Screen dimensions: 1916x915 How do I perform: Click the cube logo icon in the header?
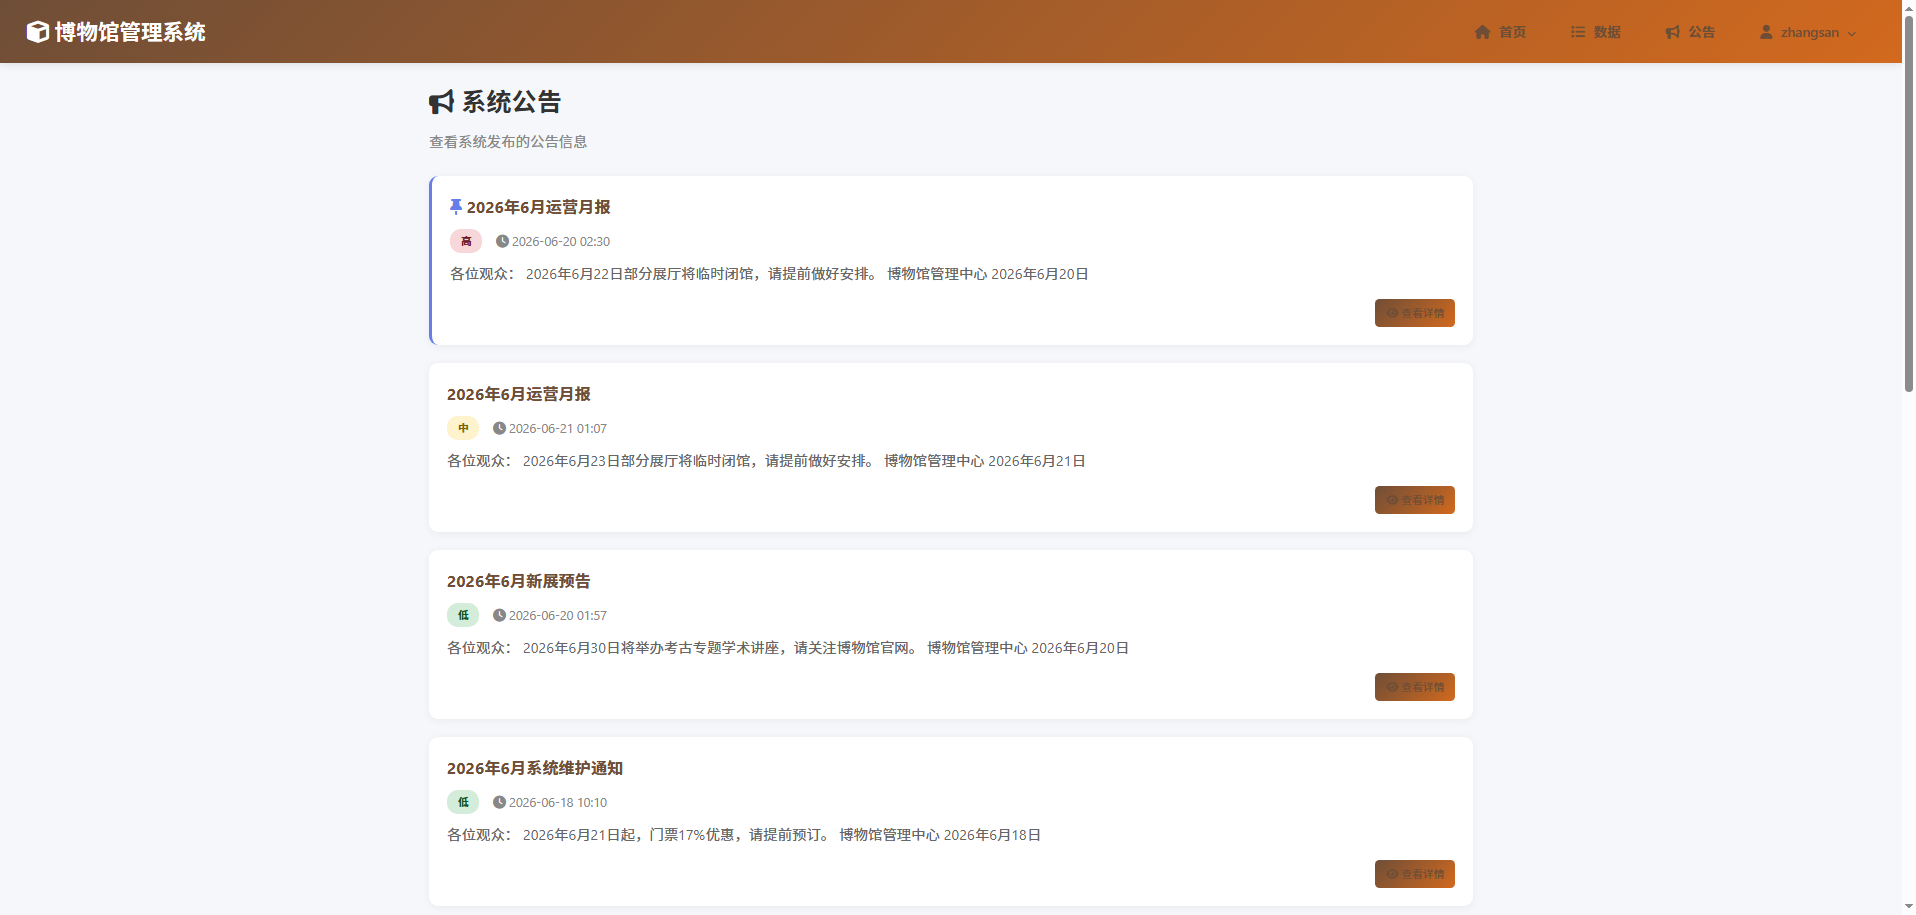tap(37, 32)
